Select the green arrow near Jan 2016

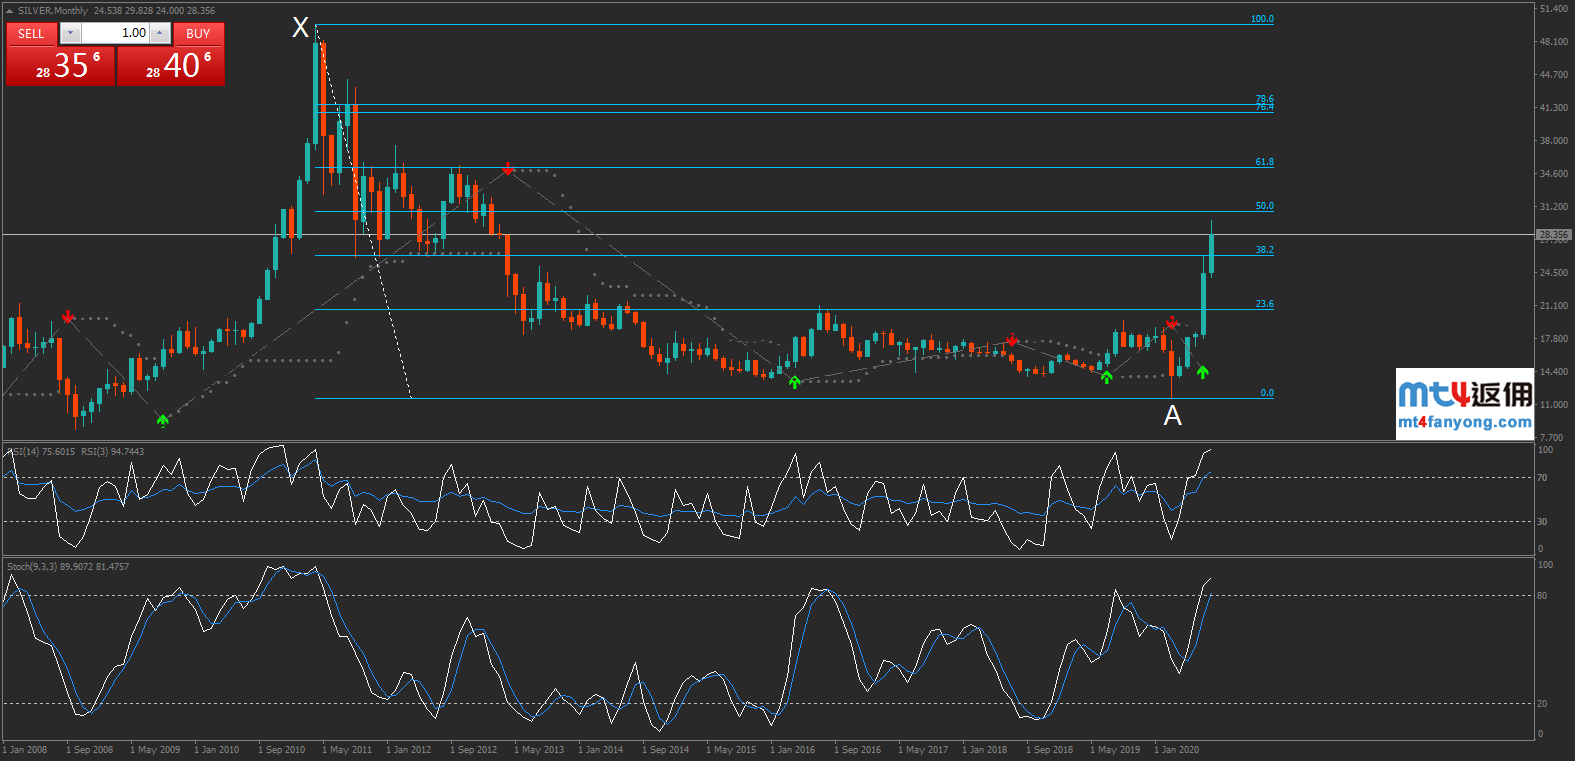795,381
